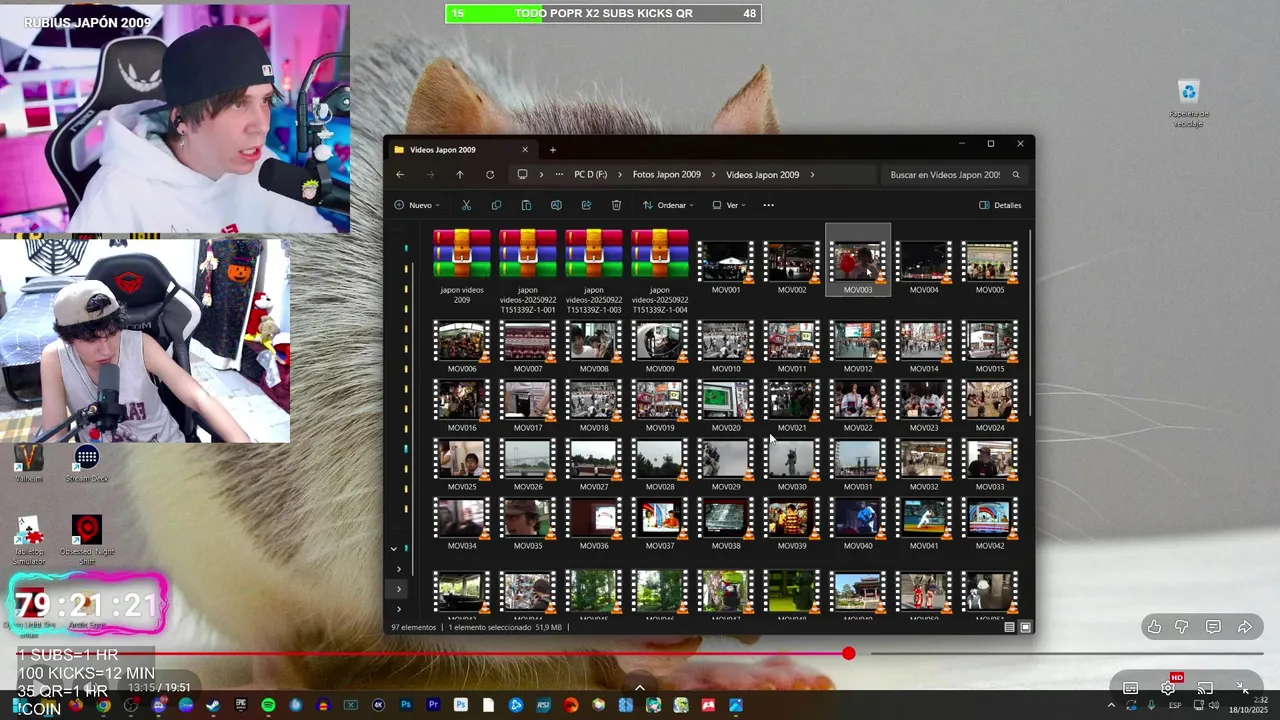This screenshot has height=720, width=1280.
Task: Select the MOV042 video file
Action: [990, 524]
